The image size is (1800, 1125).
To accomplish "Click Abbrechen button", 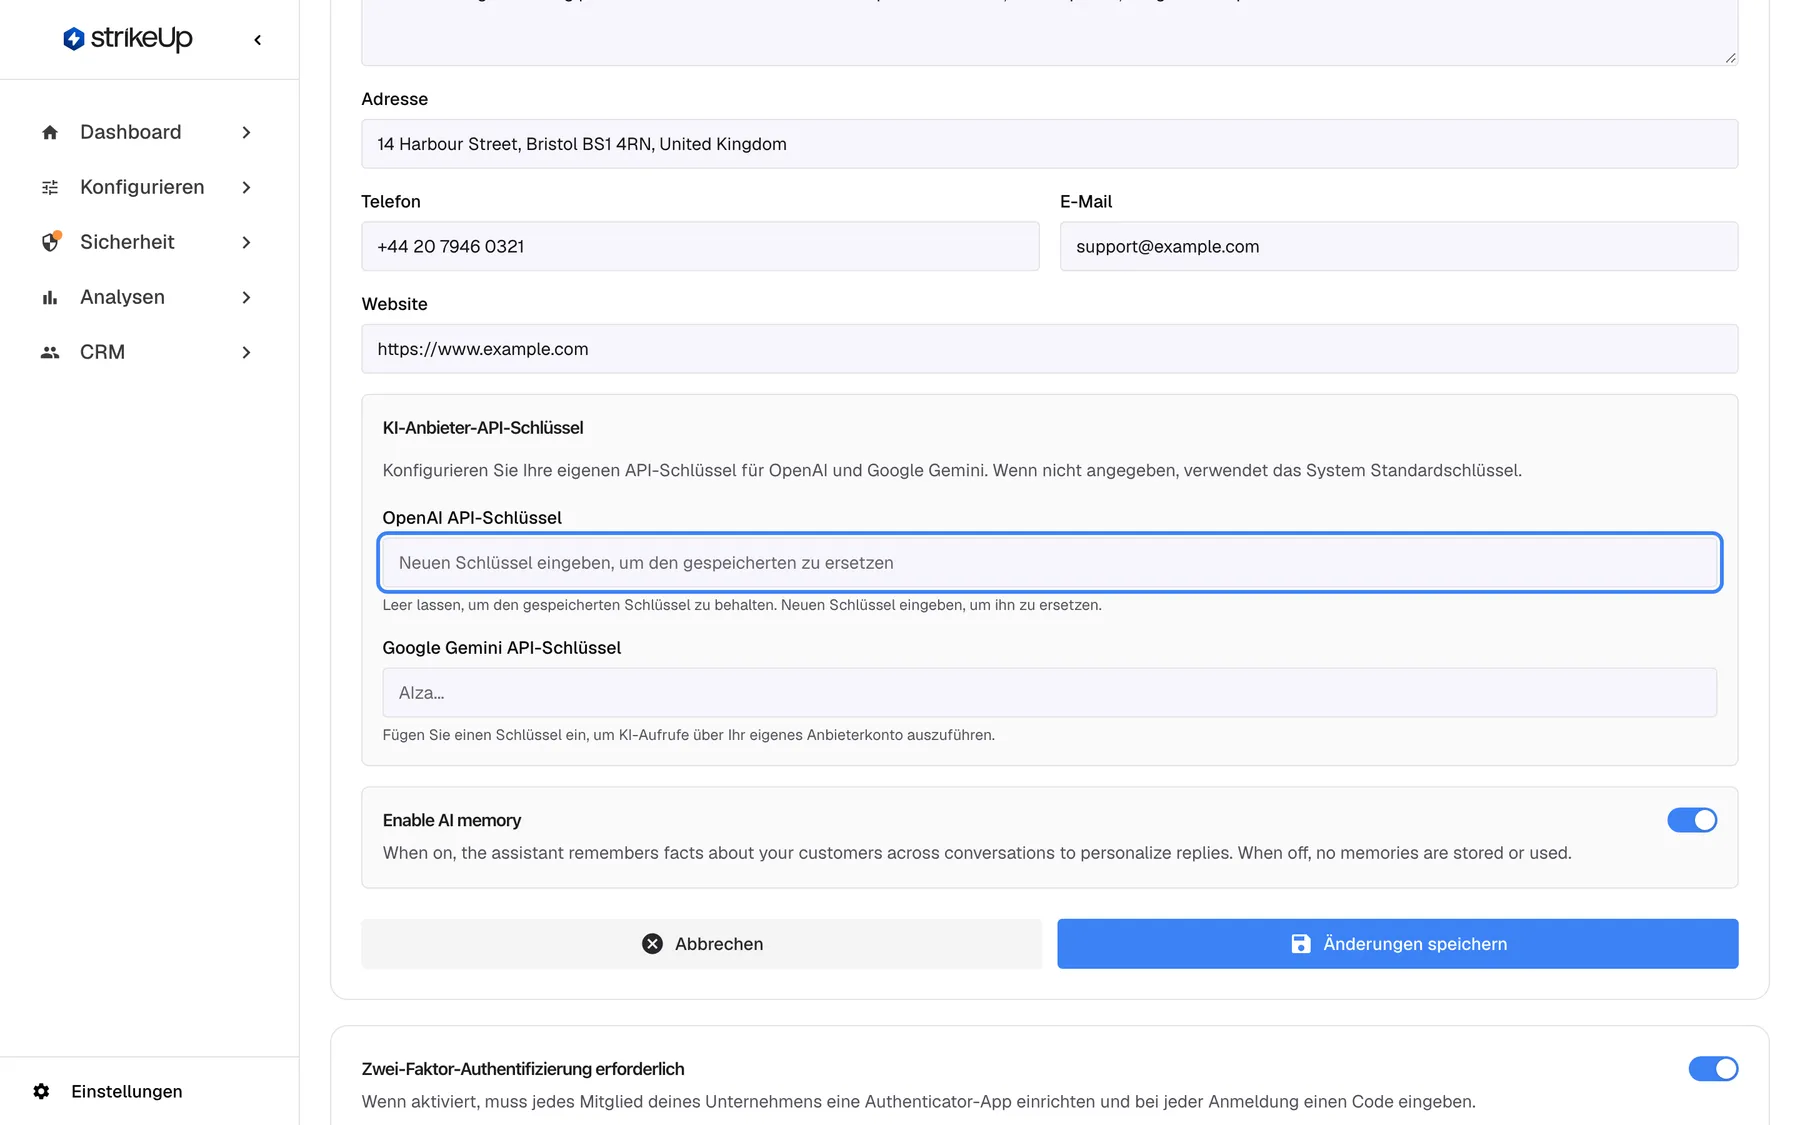I will pyautogui.click(x=701, y=944).
